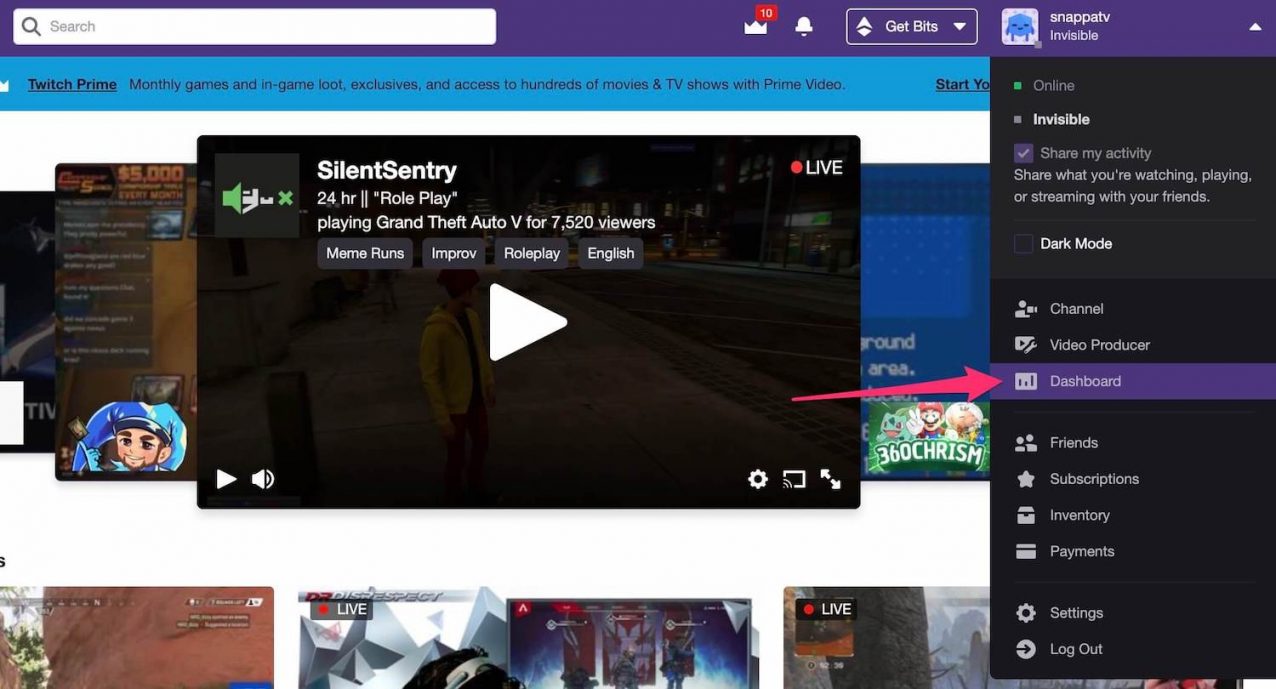Click the Friends people icon
Screen dimensions: 1276x689
pos(1026,443)
